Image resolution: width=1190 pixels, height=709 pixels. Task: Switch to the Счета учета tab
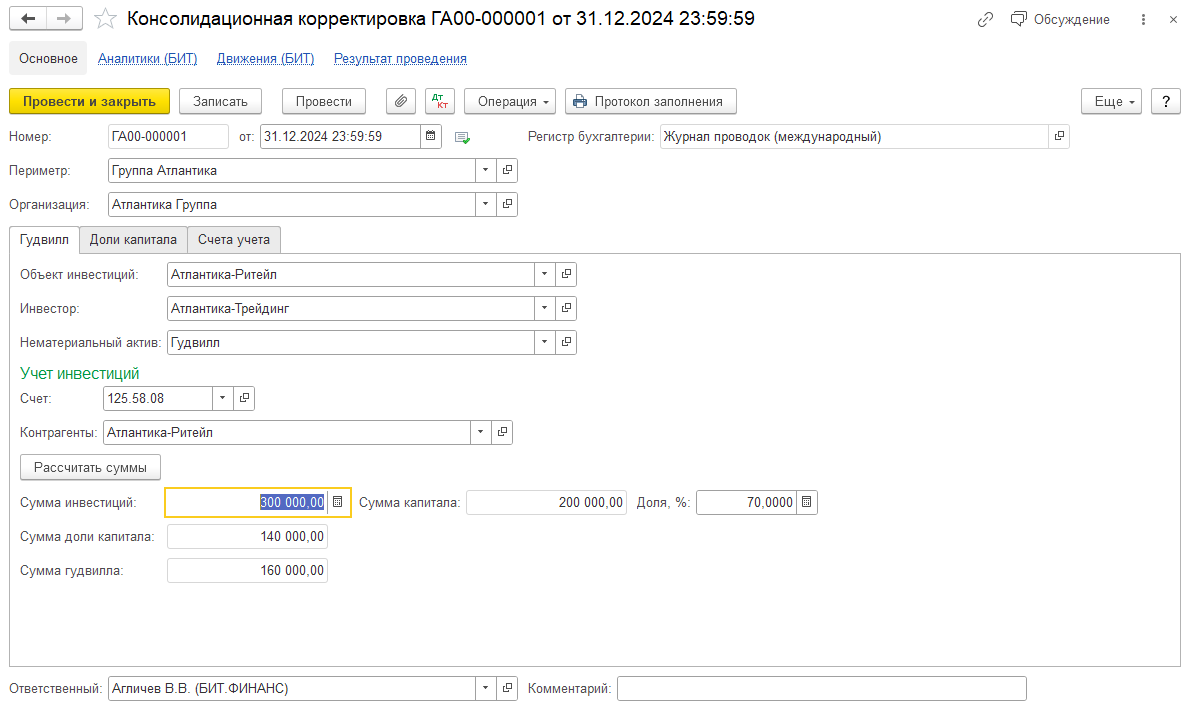tap(234, 240)
